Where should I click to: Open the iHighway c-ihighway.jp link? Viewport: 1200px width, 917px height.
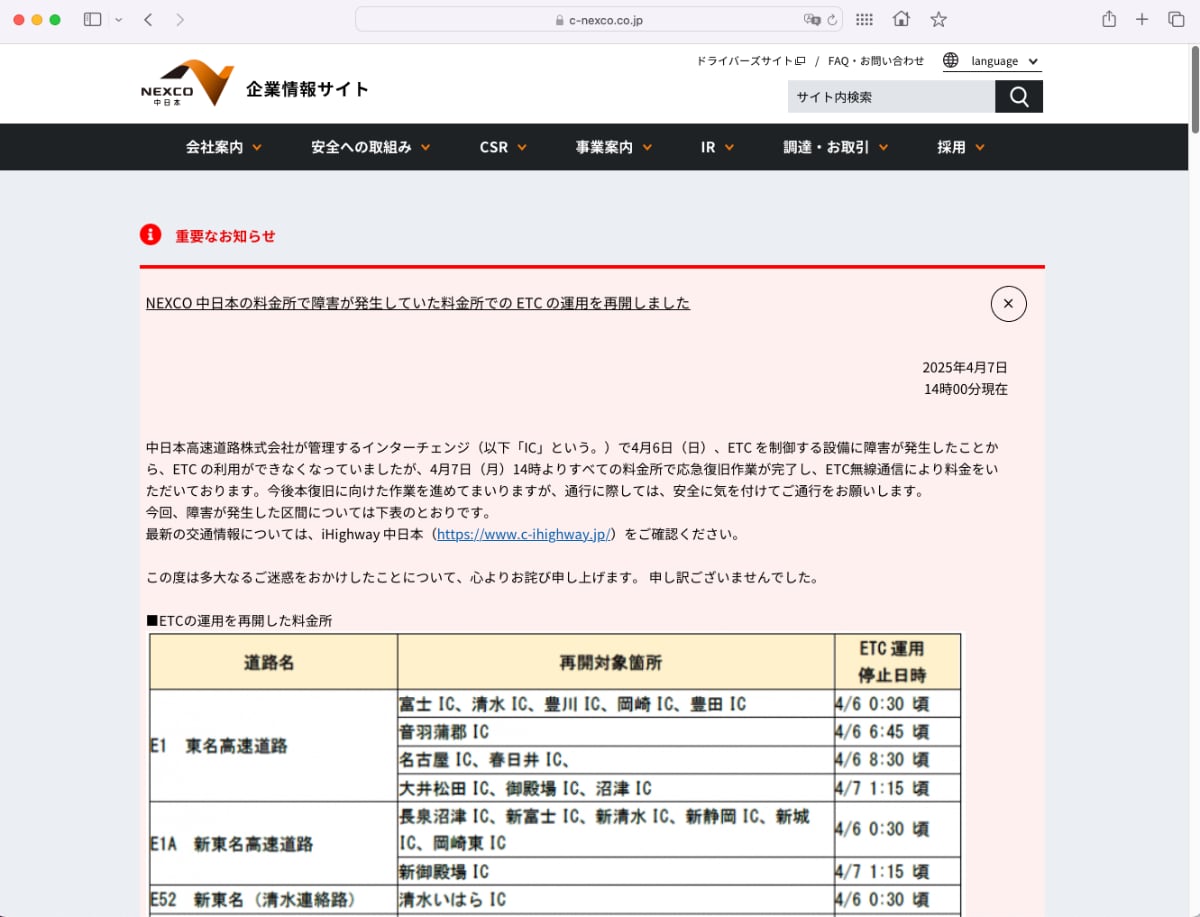[523, 534]
